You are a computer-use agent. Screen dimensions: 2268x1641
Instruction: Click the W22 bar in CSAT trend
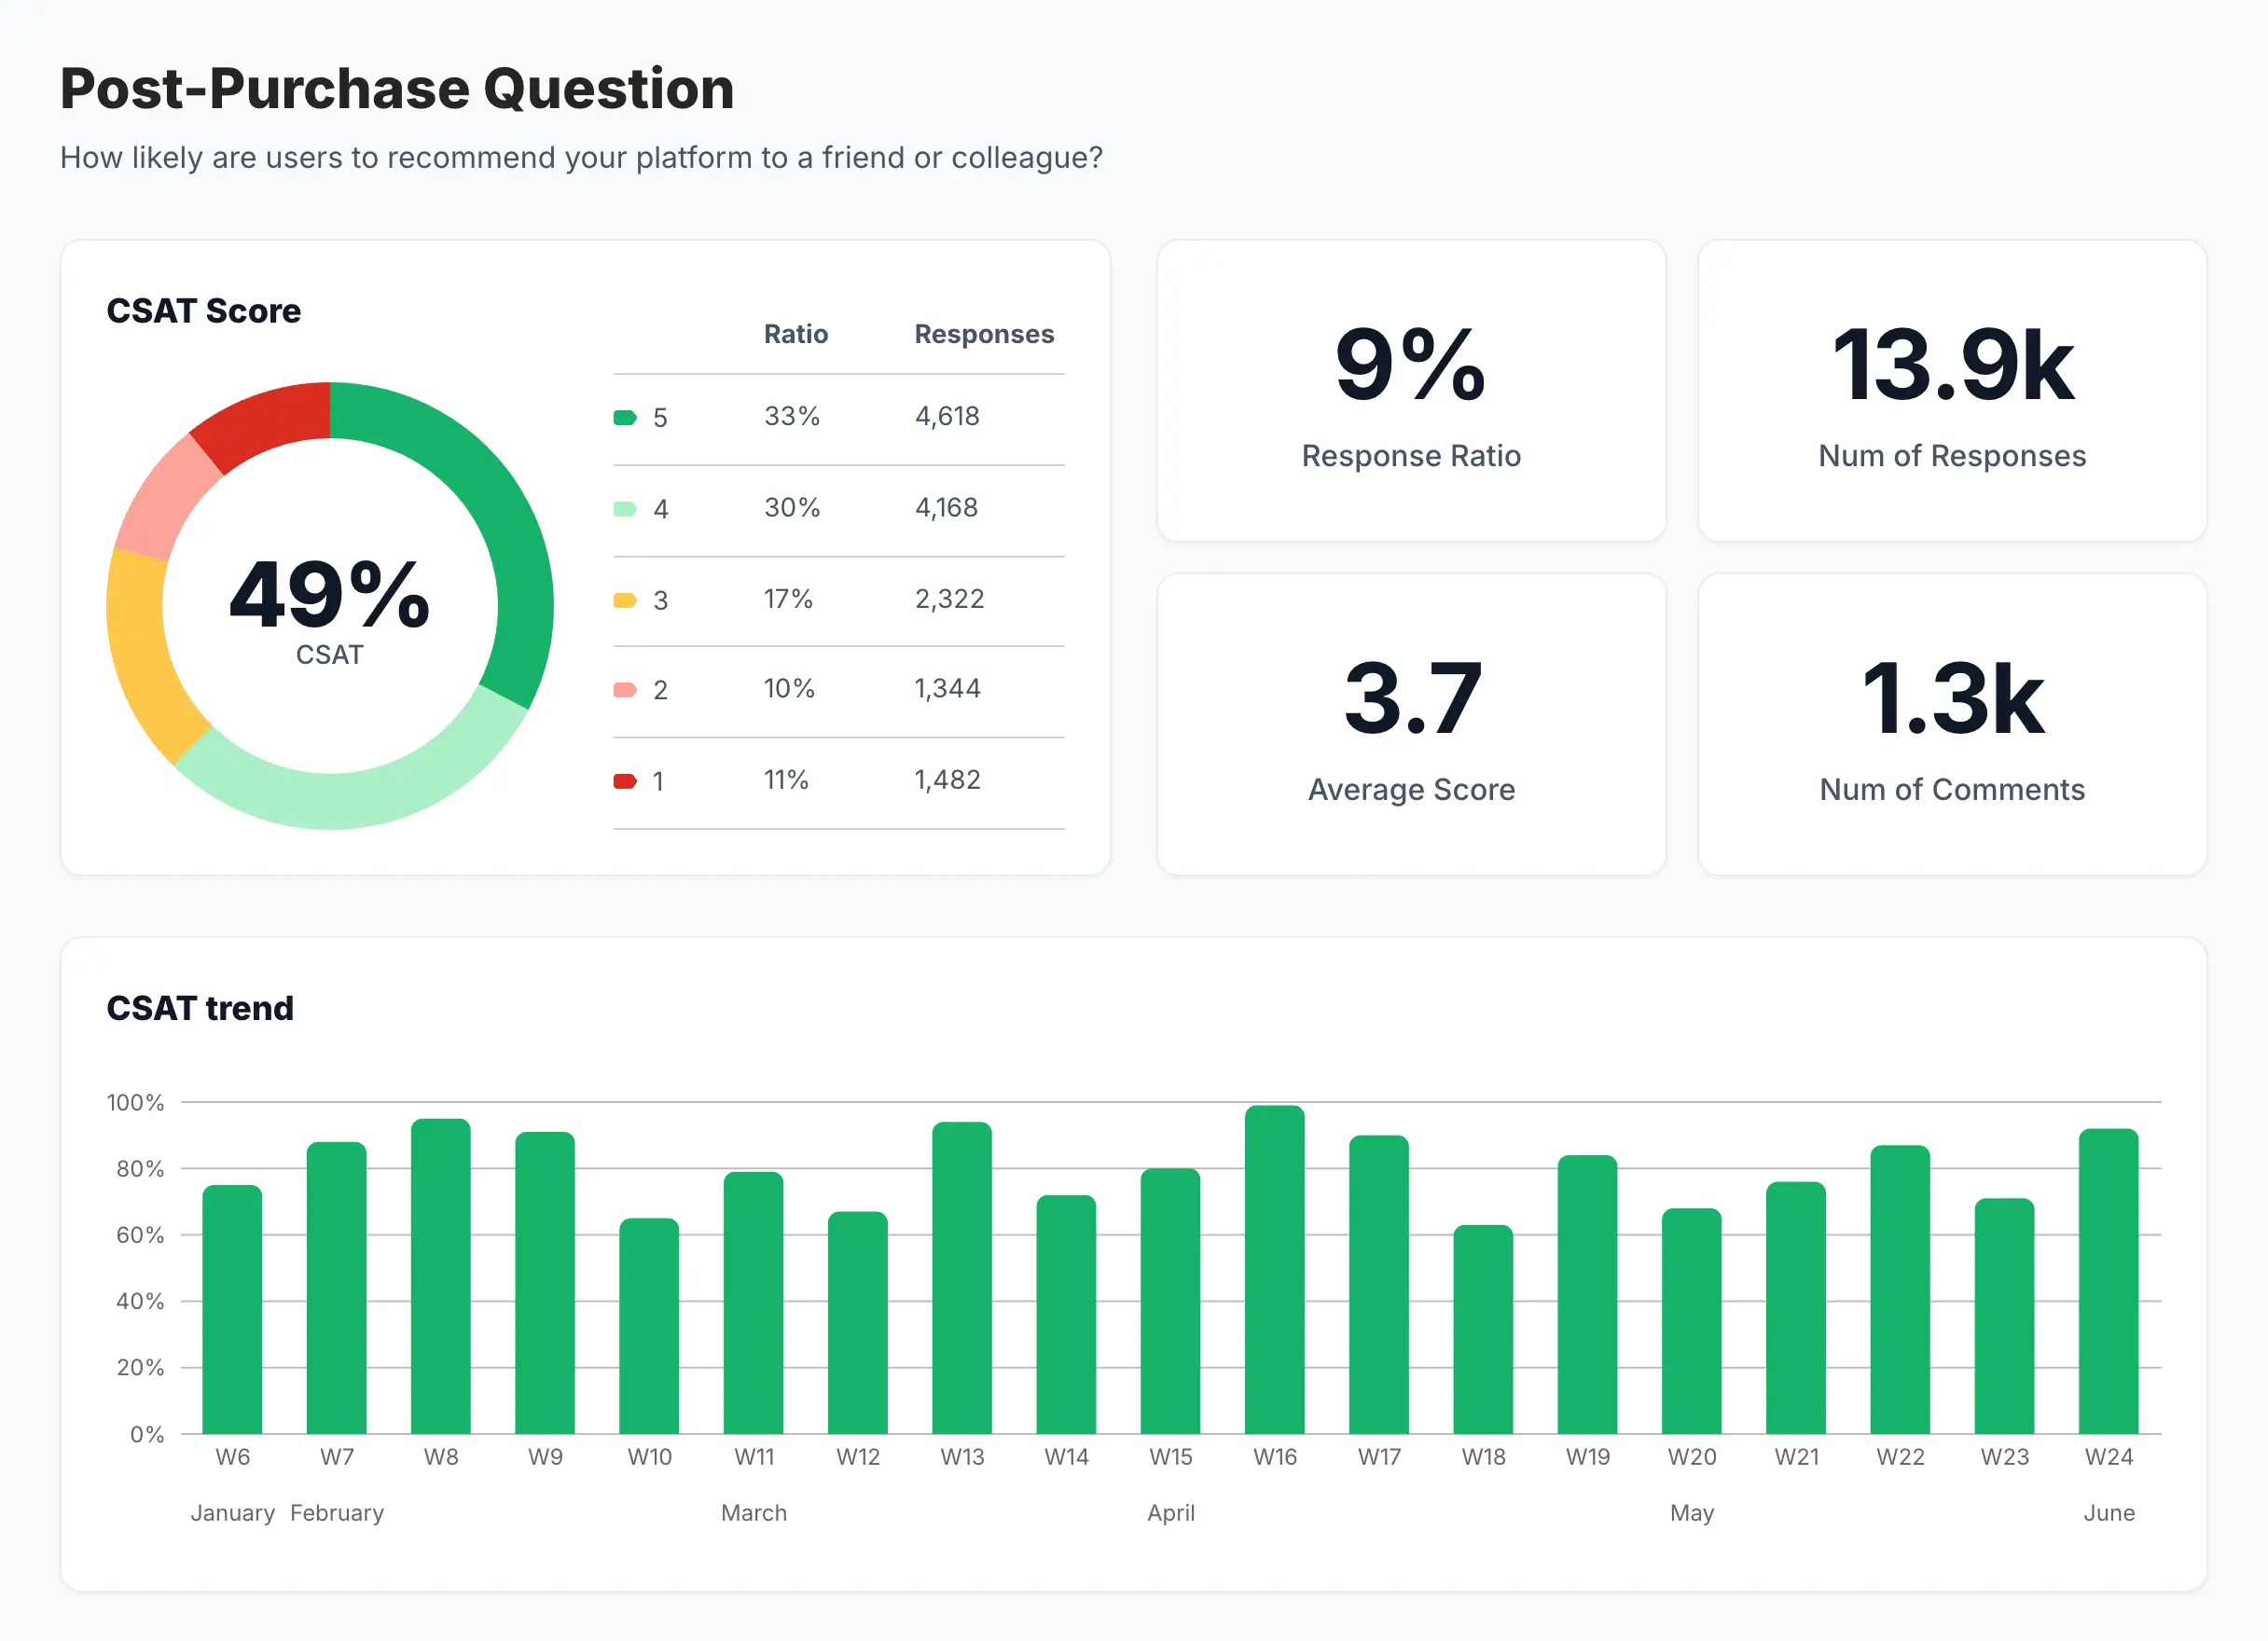click(x=1900, y=1289)
